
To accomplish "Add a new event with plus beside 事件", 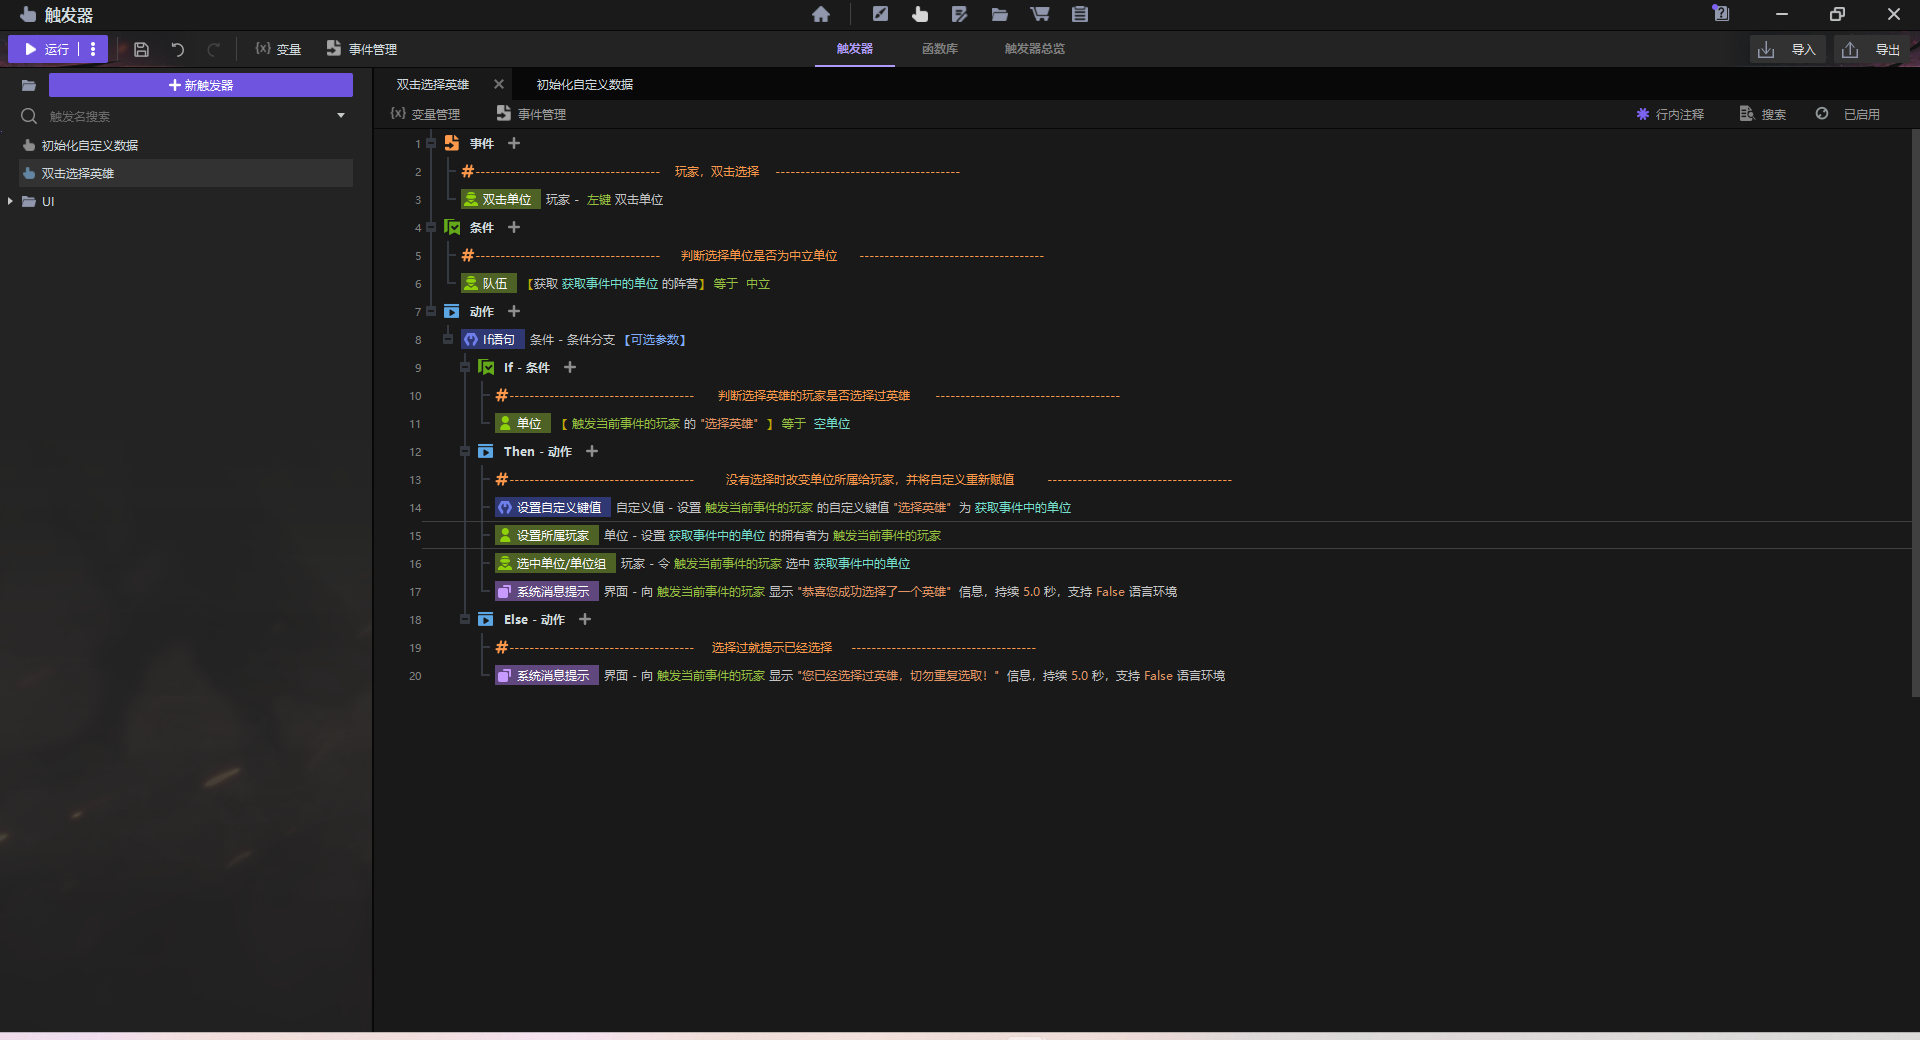I will pos(514,143).
